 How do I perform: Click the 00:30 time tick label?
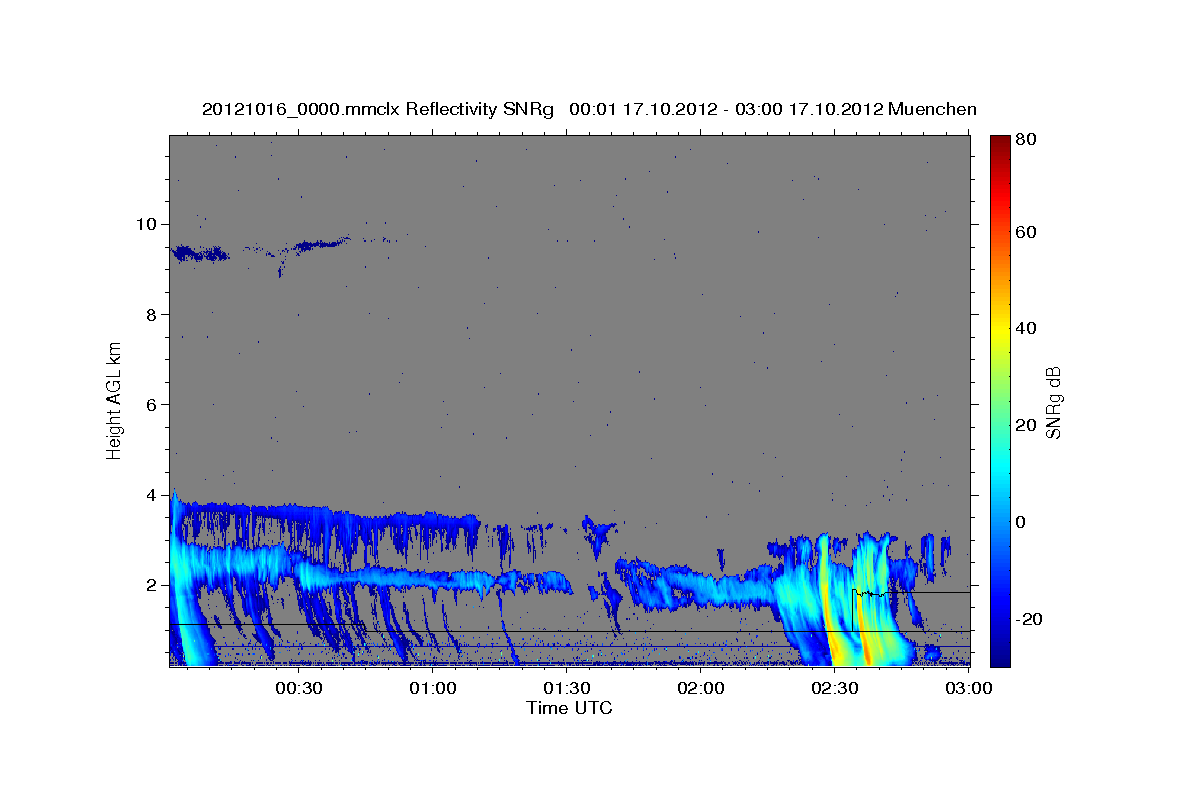[298, 689]
